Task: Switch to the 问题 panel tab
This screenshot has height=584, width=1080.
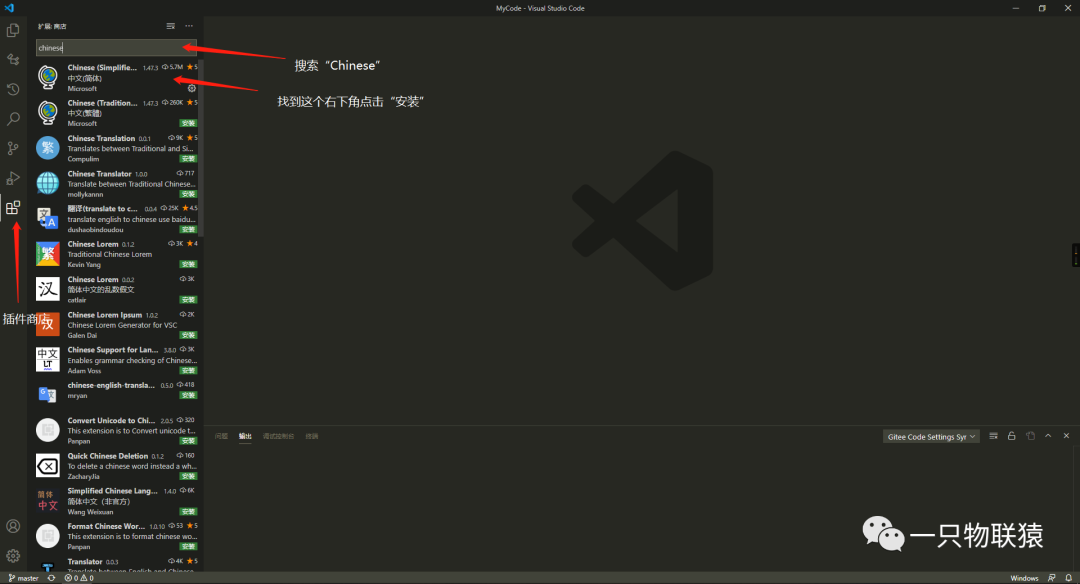Action: pos(221,436)
